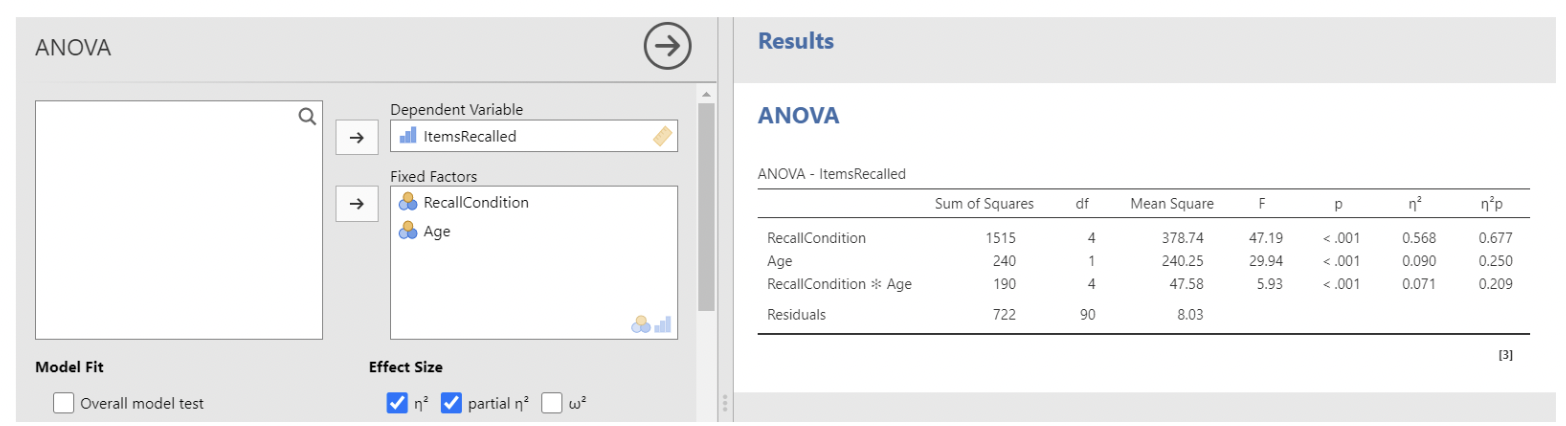Disable the partial η² checkbox

point(451,403)
